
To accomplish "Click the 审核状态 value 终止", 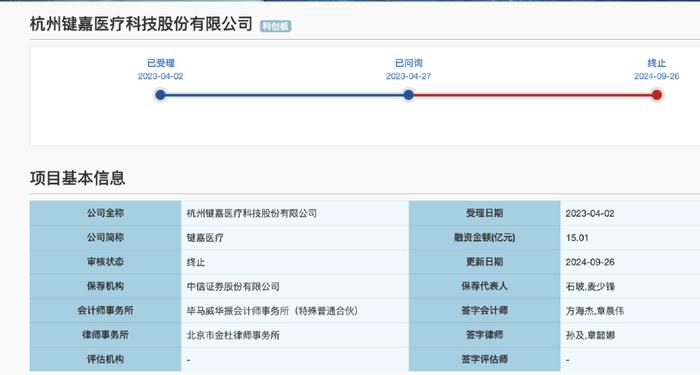I will [295, 262].
